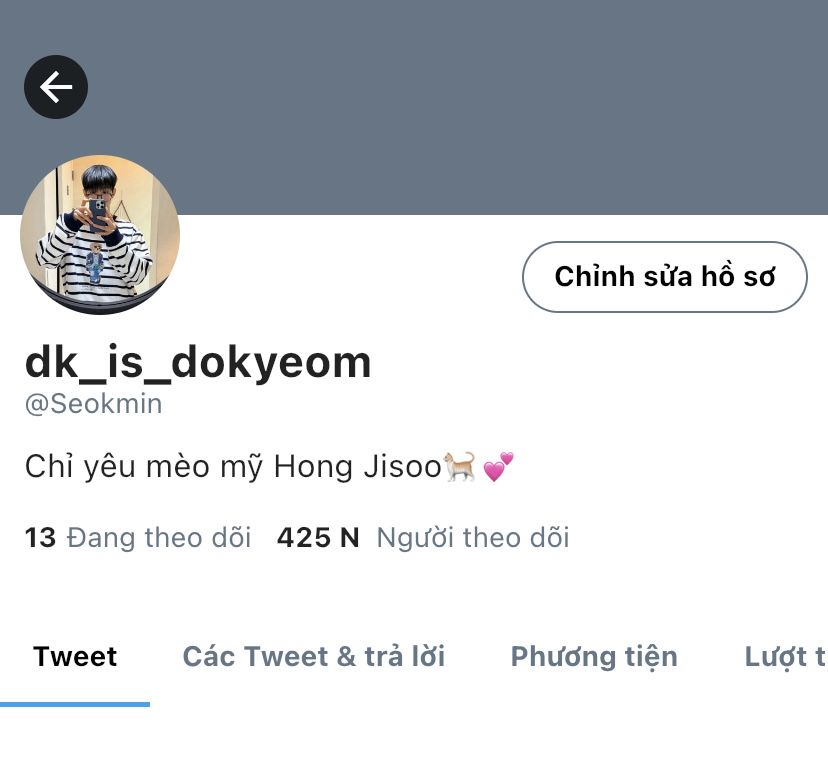Switch to the Phương tiện tab
This screenshot has height=760, width=828.
pyautogui.click(x=594, y=658)
